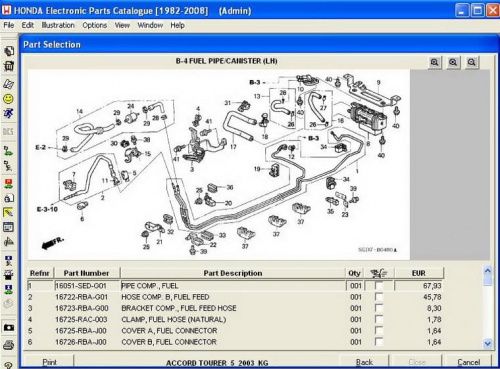Click the EUR column header
The image size is (500, 369).
(x=419, y=273)
